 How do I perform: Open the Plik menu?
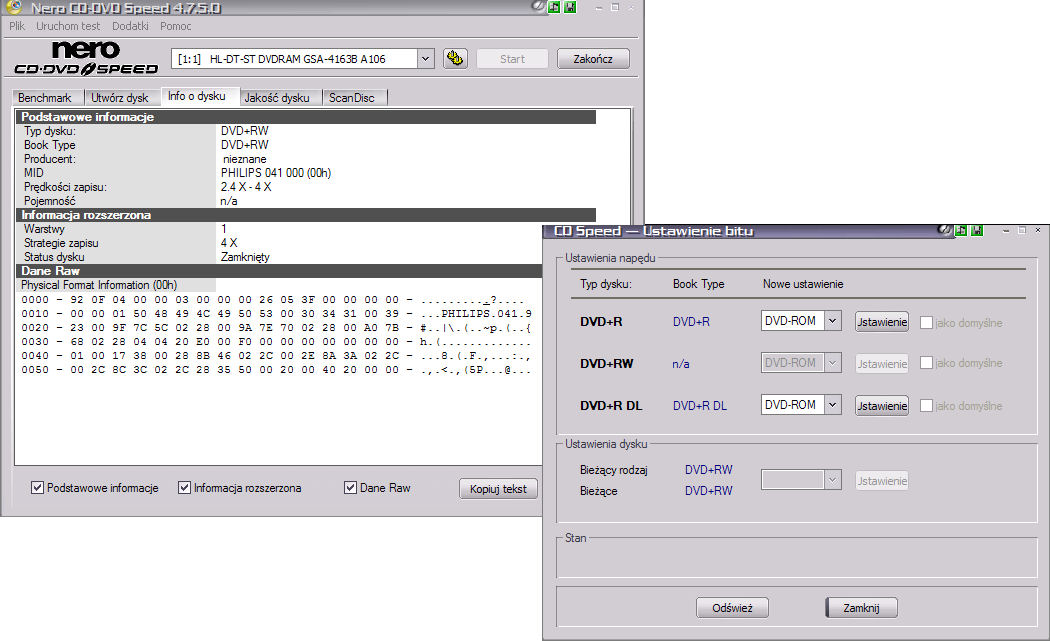pos(17,26)
